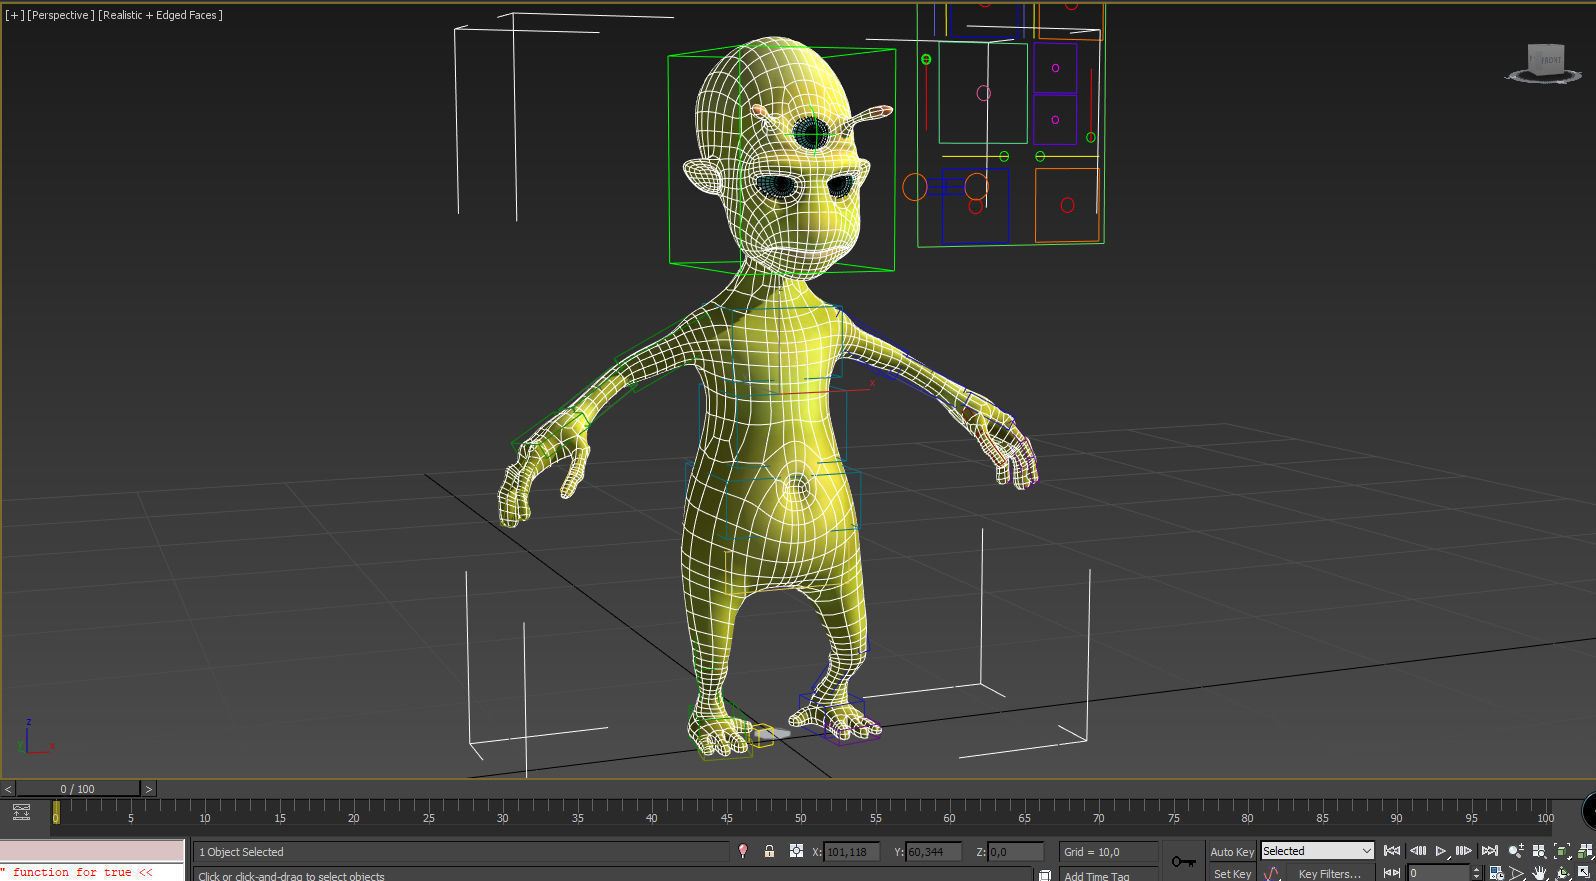Viewport: 1596px width, 881px height.
Task: Click the 0 / 100 time slider handle
Action: pos(78,789)
